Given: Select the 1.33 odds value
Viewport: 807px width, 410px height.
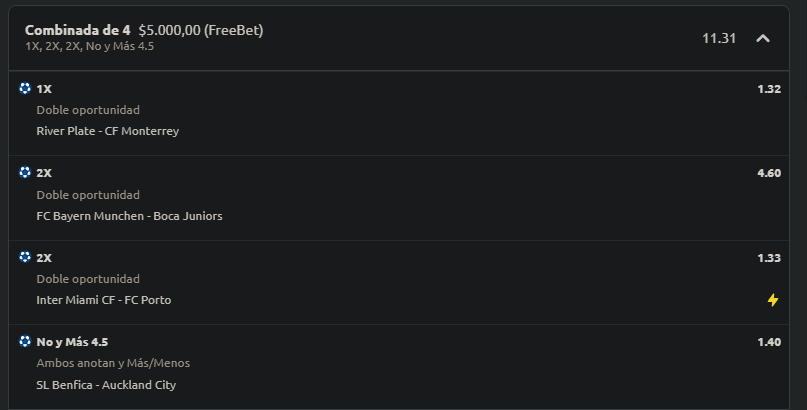Looking at the screenshot, I should point(769,258).
